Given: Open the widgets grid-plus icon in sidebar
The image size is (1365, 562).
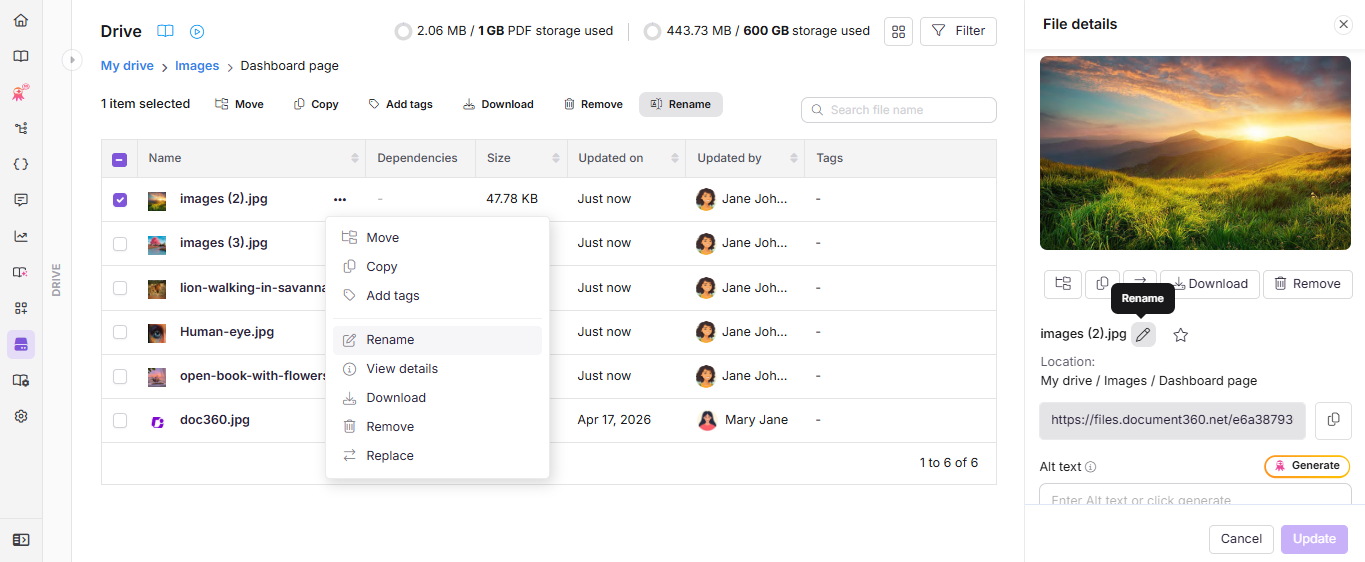Looking at the screenshot, I should 20,308.
